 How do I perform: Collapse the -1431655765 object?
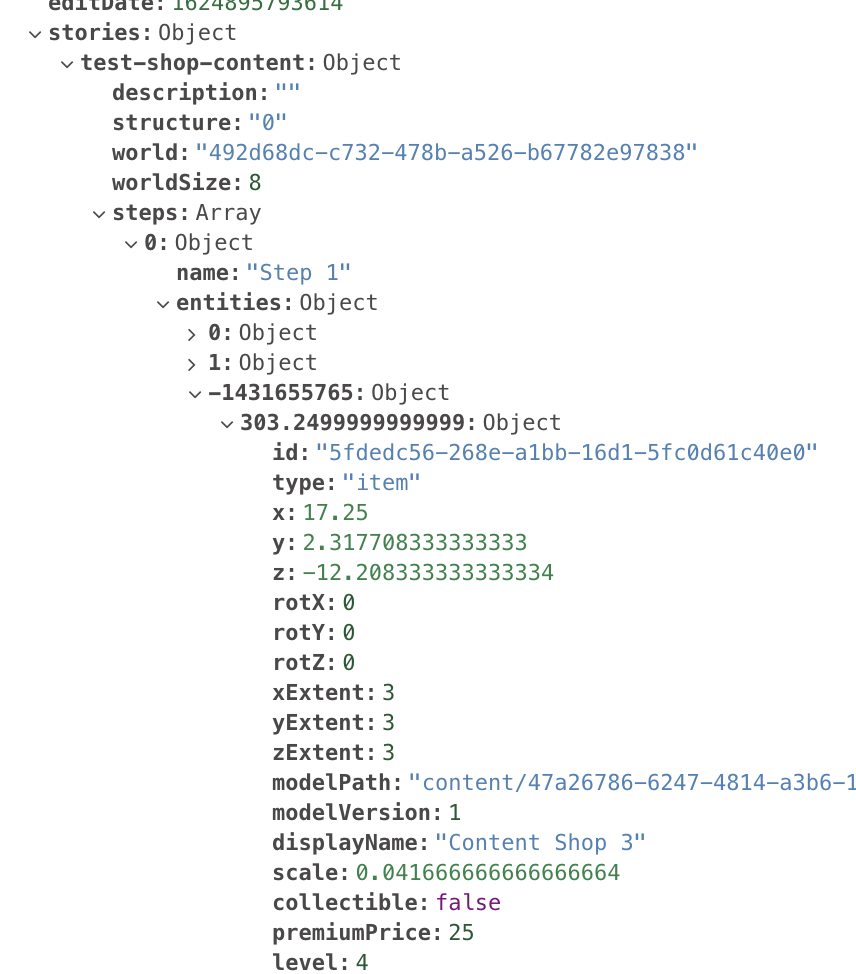click(195, 393)
